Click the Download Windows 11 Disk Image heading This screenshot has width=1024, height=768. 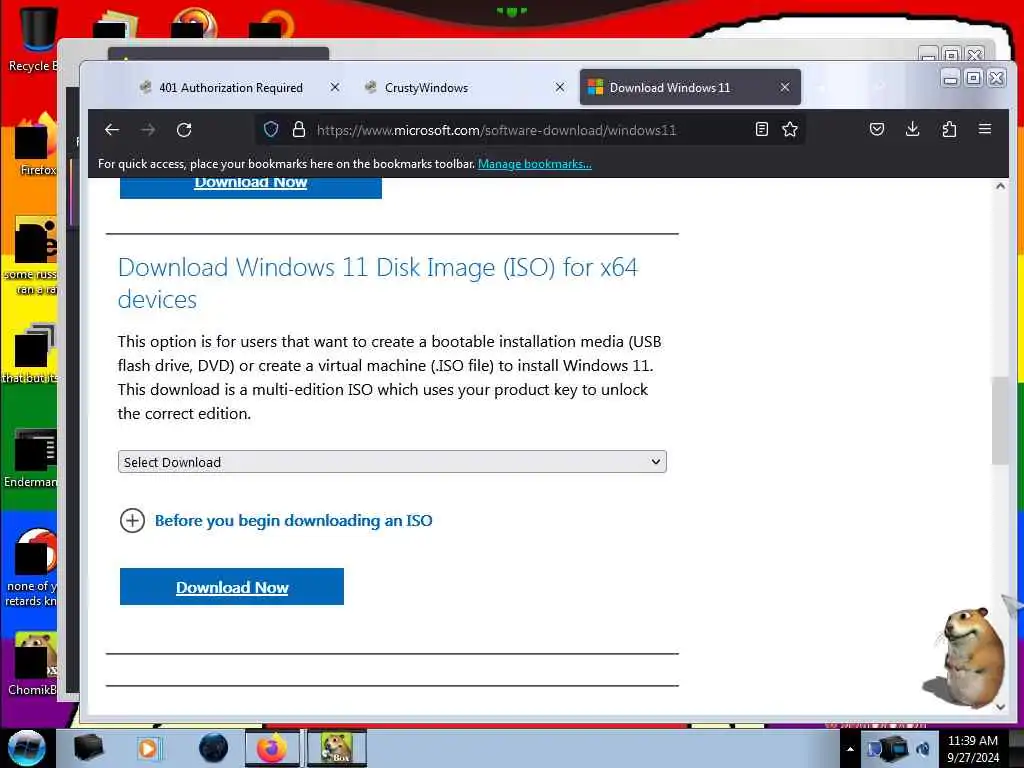(x=377, y=283)
